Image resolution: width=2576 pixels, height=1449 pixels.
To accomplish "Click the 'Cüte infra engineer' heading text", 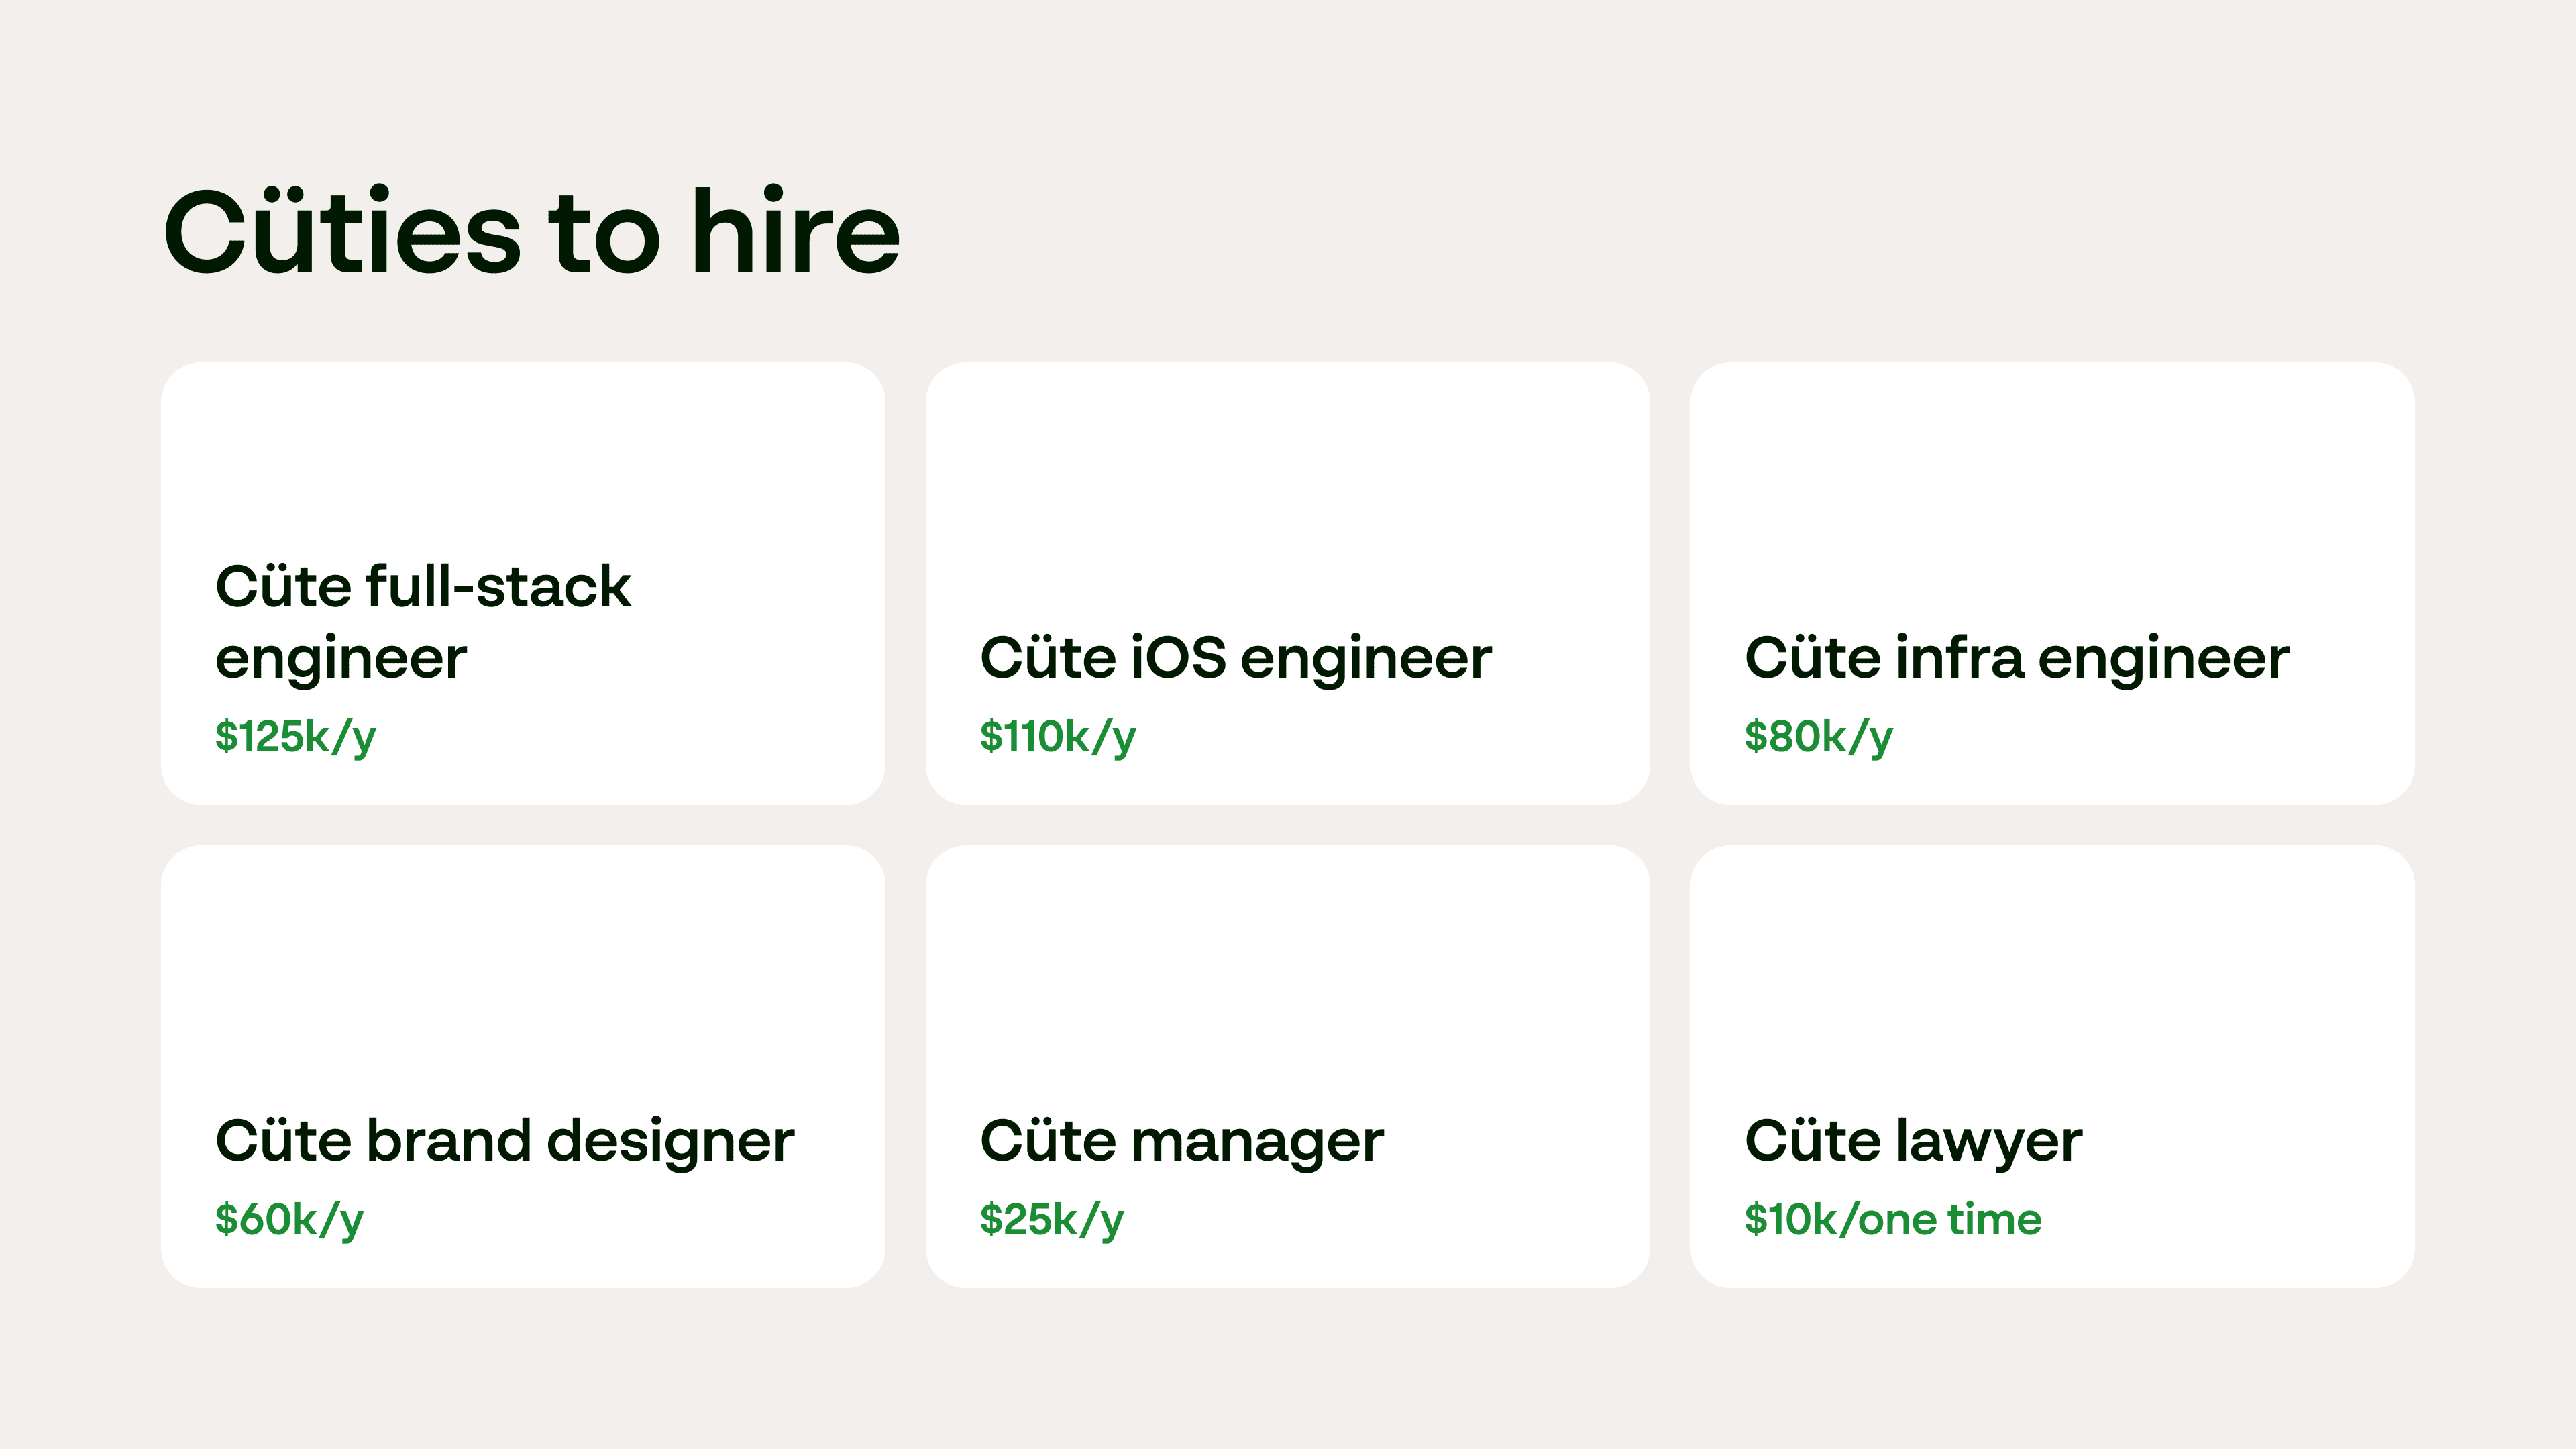I will 2016,658.
